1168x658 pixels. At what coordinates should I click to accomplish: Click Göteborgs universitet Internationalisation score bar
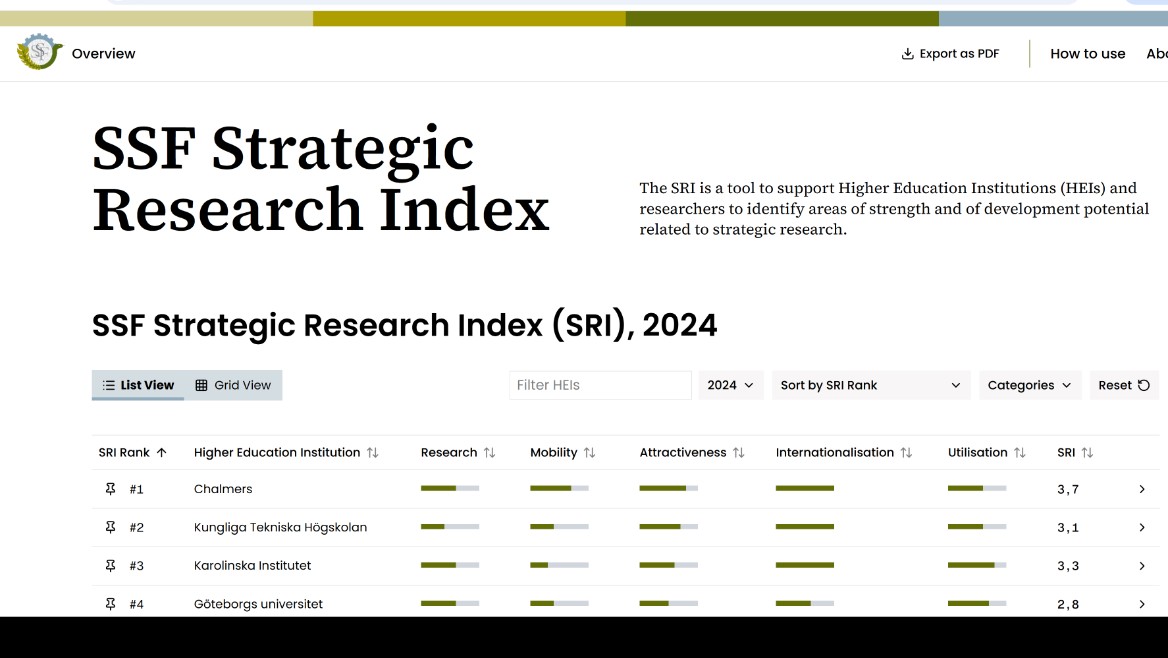(x=804, y=603)
